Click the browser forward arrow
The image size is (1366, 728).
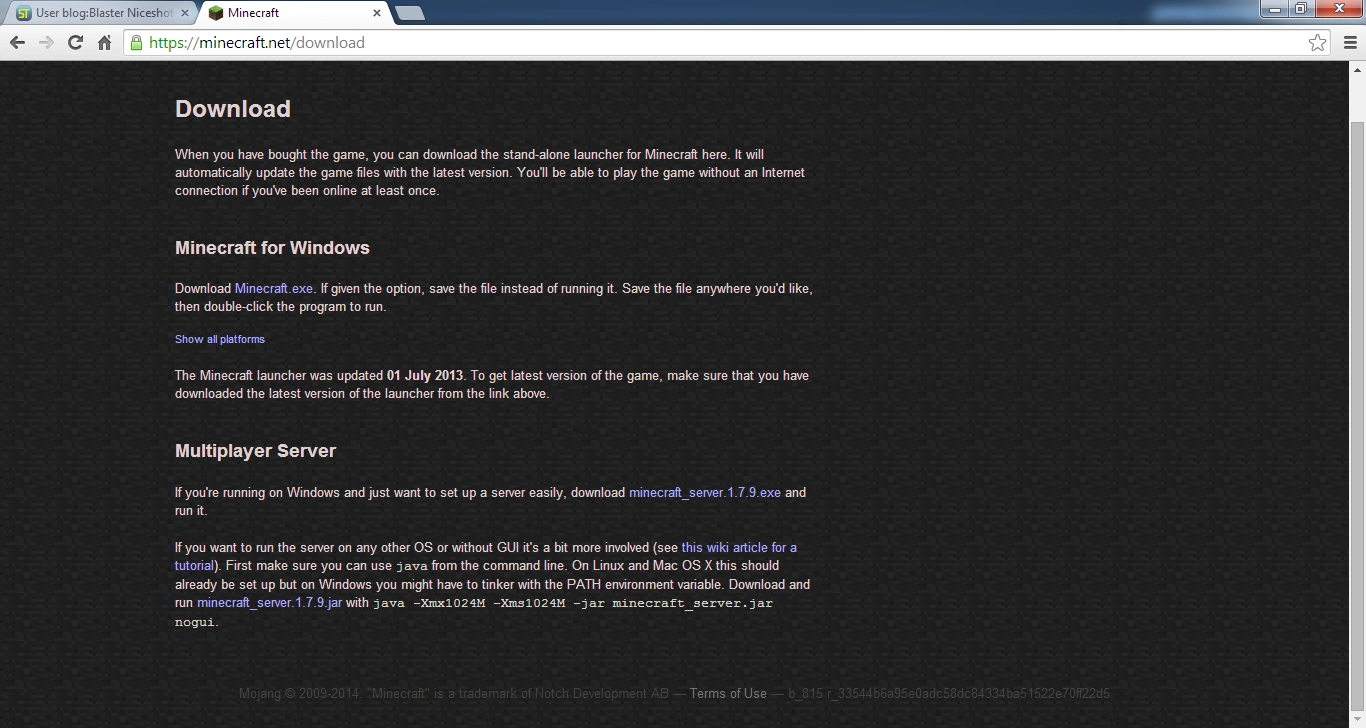click(x=46, y=43)
